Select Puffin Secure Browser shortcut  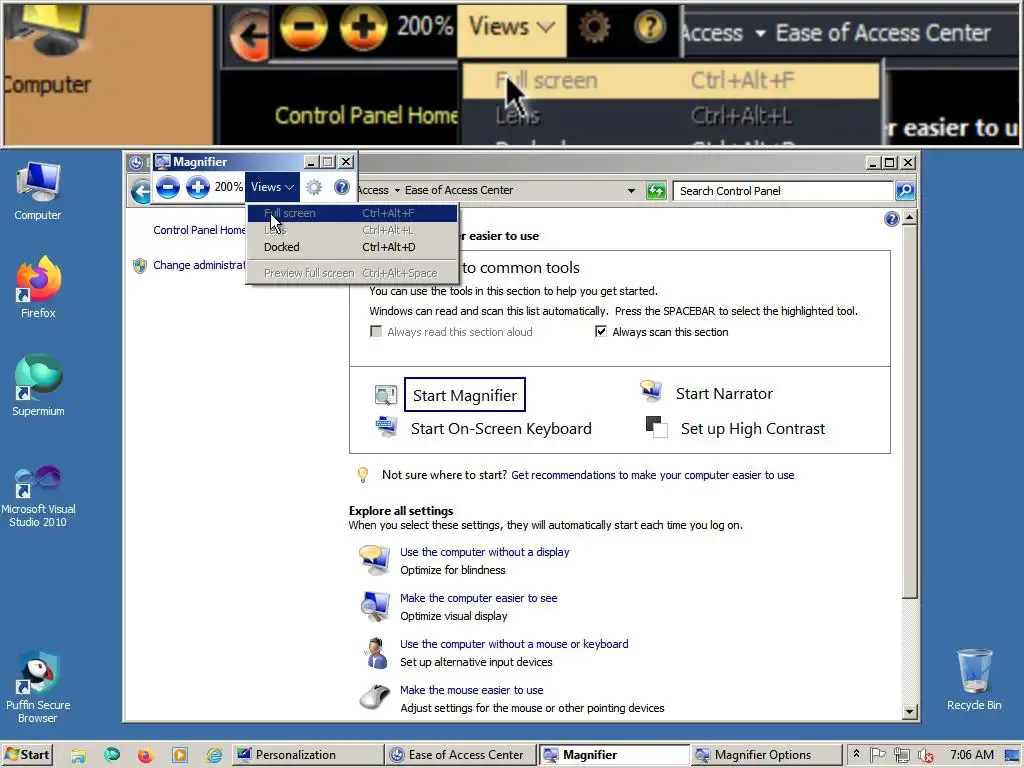[x=38, y=687]
